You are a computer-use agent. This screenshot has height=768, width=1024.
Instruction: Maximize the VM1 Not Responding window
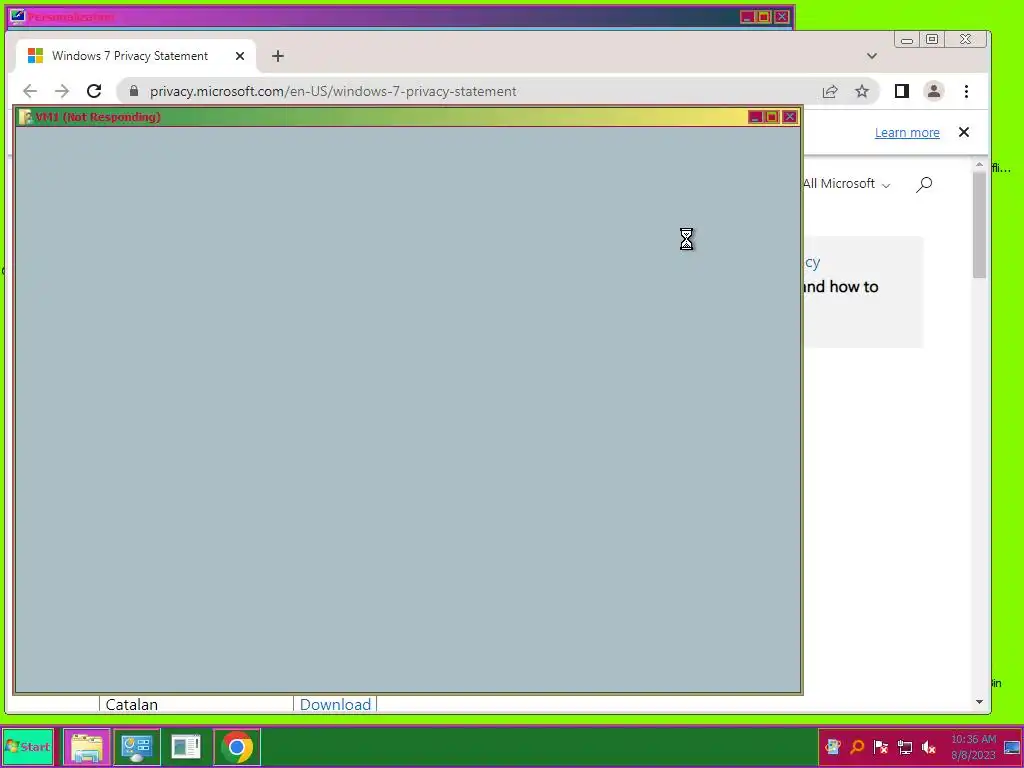point(772,117)
